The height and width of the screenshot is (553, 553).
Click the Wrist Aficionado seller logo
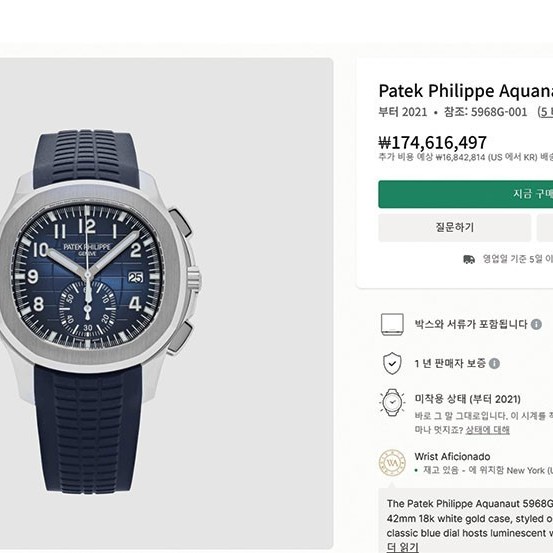click(392, 462)
